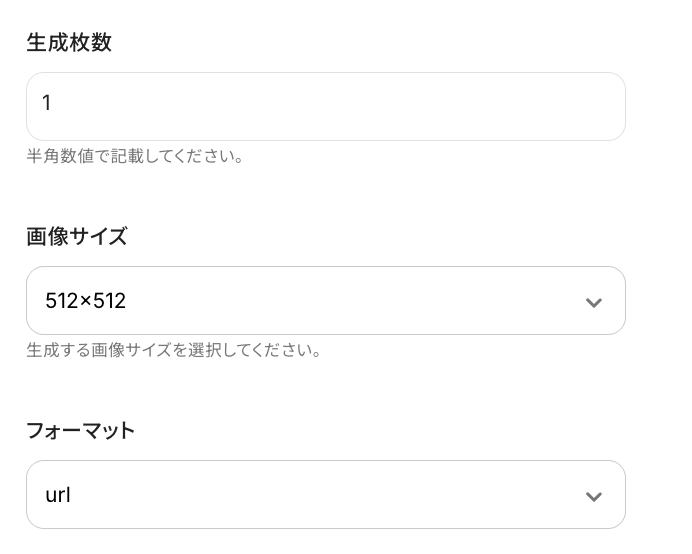Click the 半角数値で記載してください helper text
This screenshot has width=692, height=554.
[x=135, y=157]
